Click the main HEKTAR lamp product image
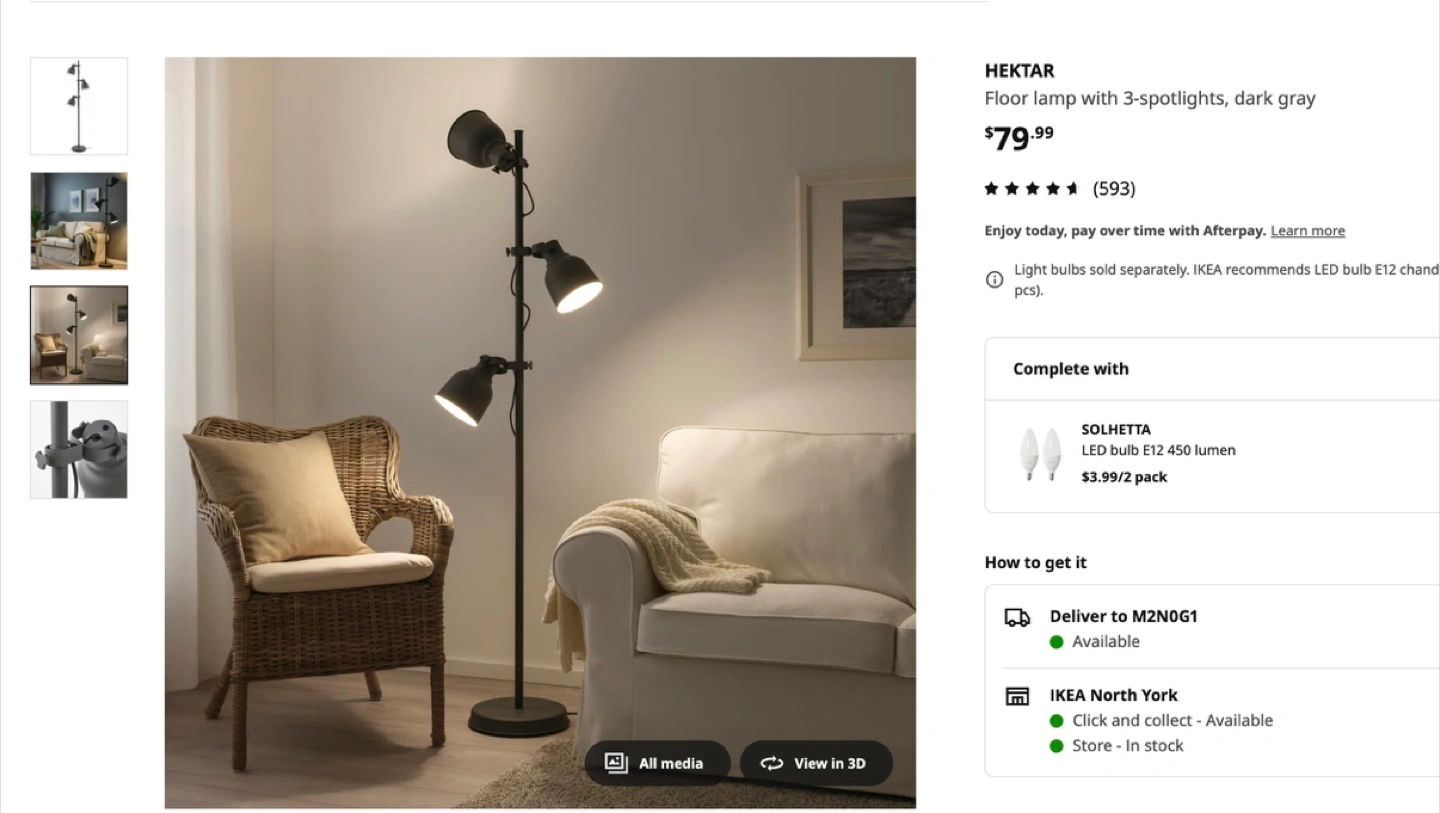 point(540,432)
